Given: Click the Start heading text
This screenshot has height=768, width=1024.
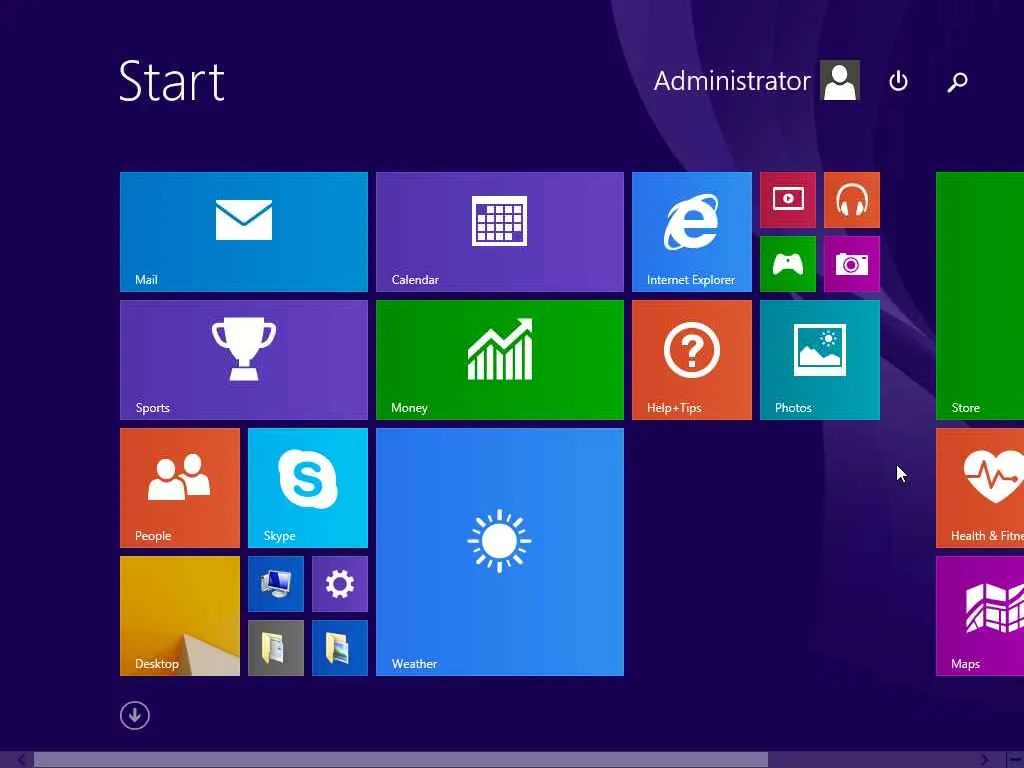Looking at the screenshot, I should 172,81.
